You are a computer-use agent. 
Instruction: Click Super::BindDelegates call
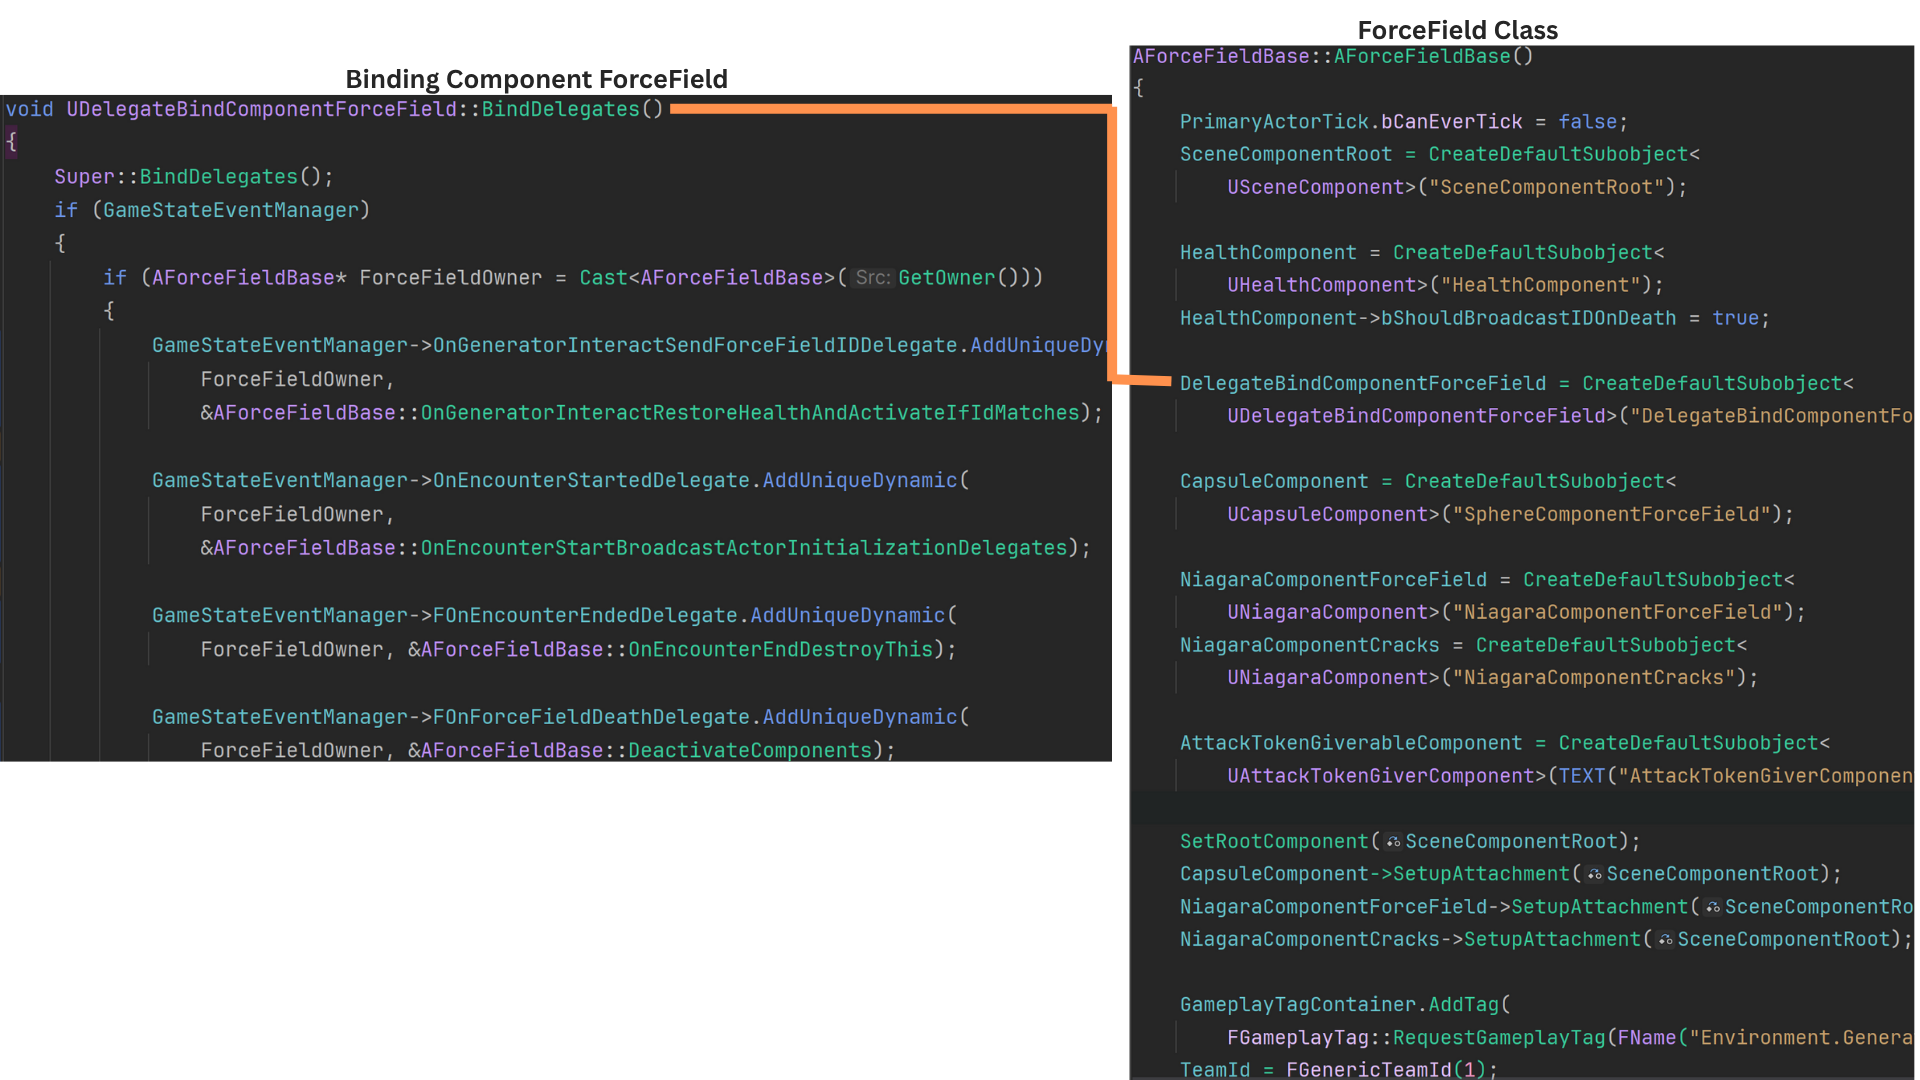(x=218, y=177)
